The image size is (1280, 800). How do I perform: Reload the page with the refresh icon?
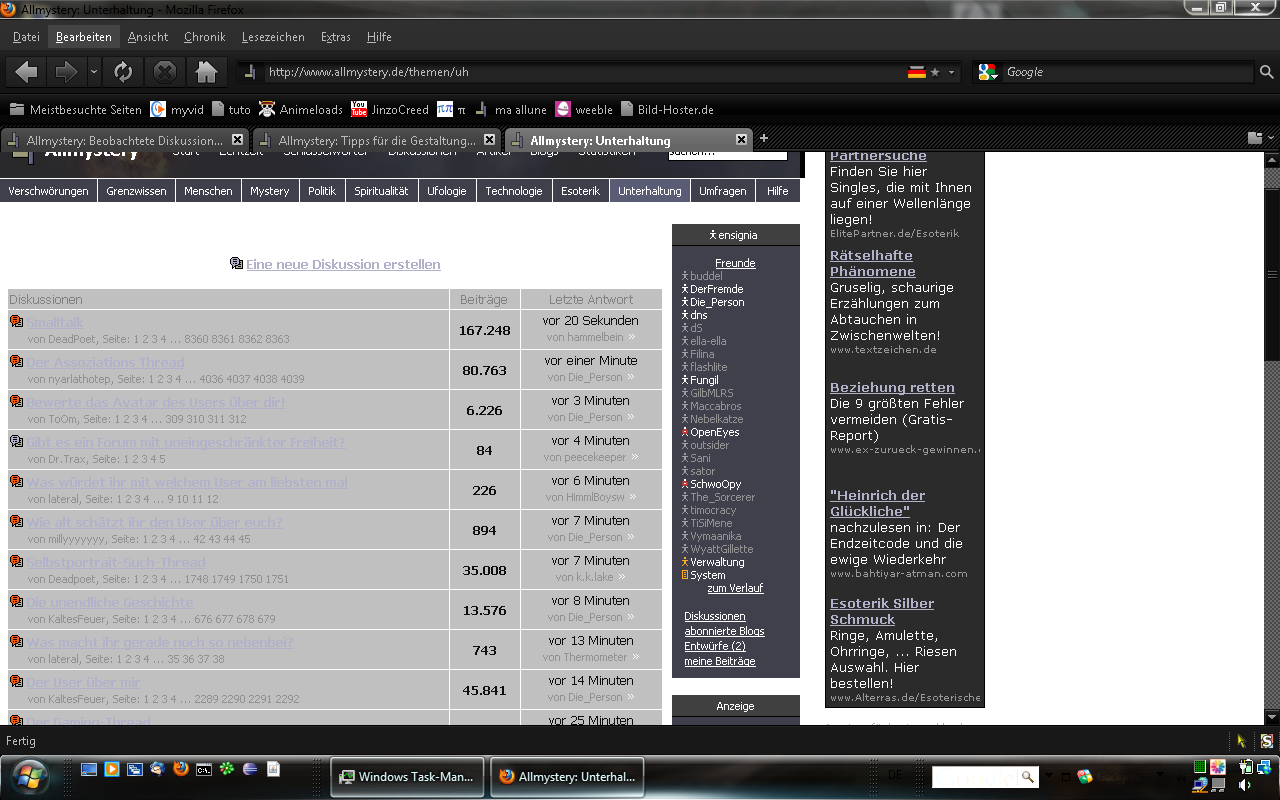pyautogui.click(x=123, y=72)
